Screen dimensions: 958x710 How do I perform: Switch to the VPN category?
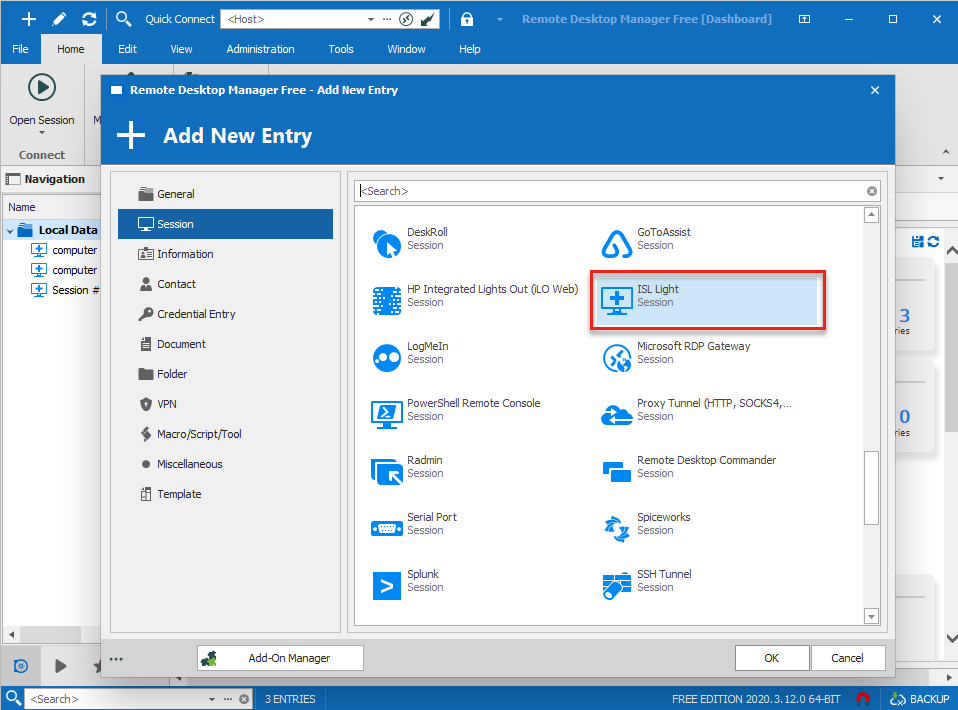[x=167, y=404]
